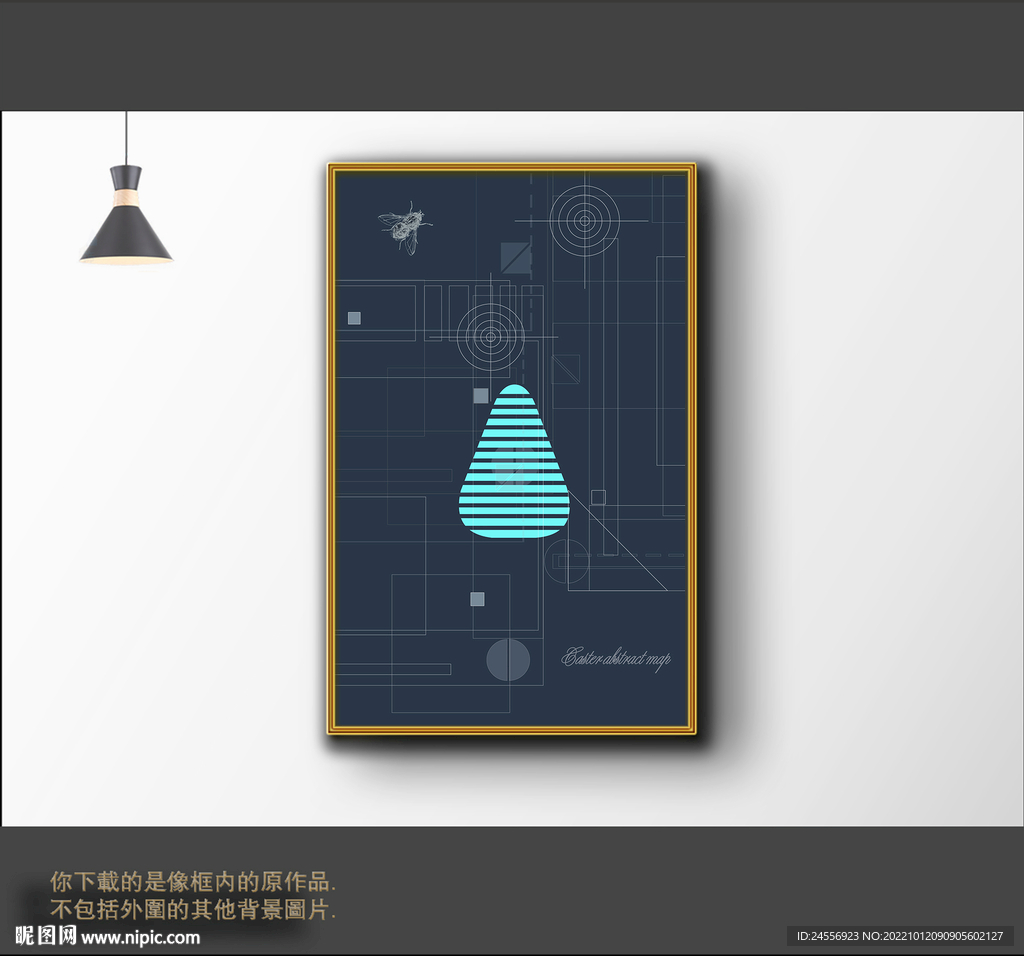
Task: Select the gold picture frame border
Action: click(332, 450)
